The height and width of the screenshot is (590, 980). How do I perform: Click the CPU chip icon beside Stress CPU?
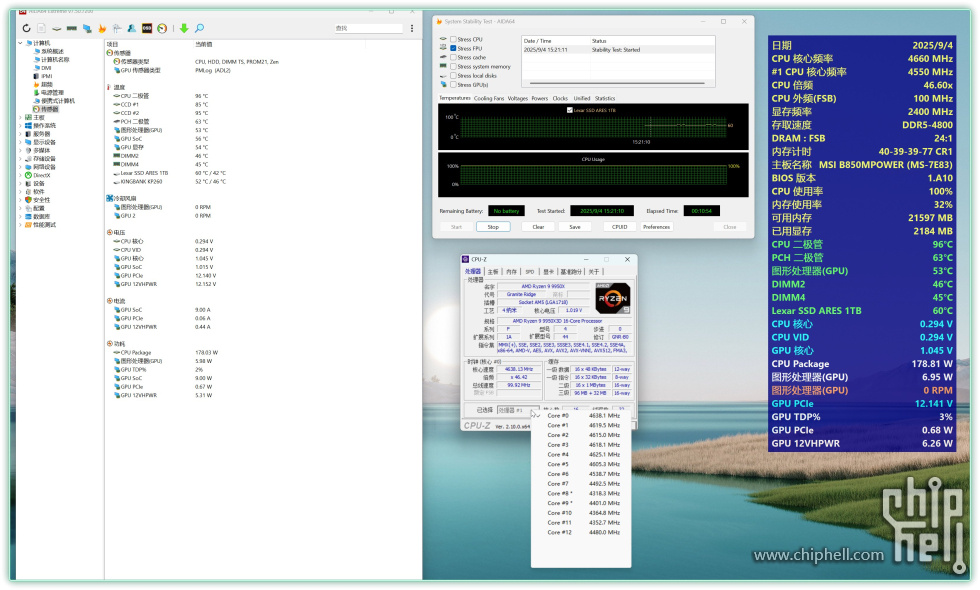pos(443,39)
